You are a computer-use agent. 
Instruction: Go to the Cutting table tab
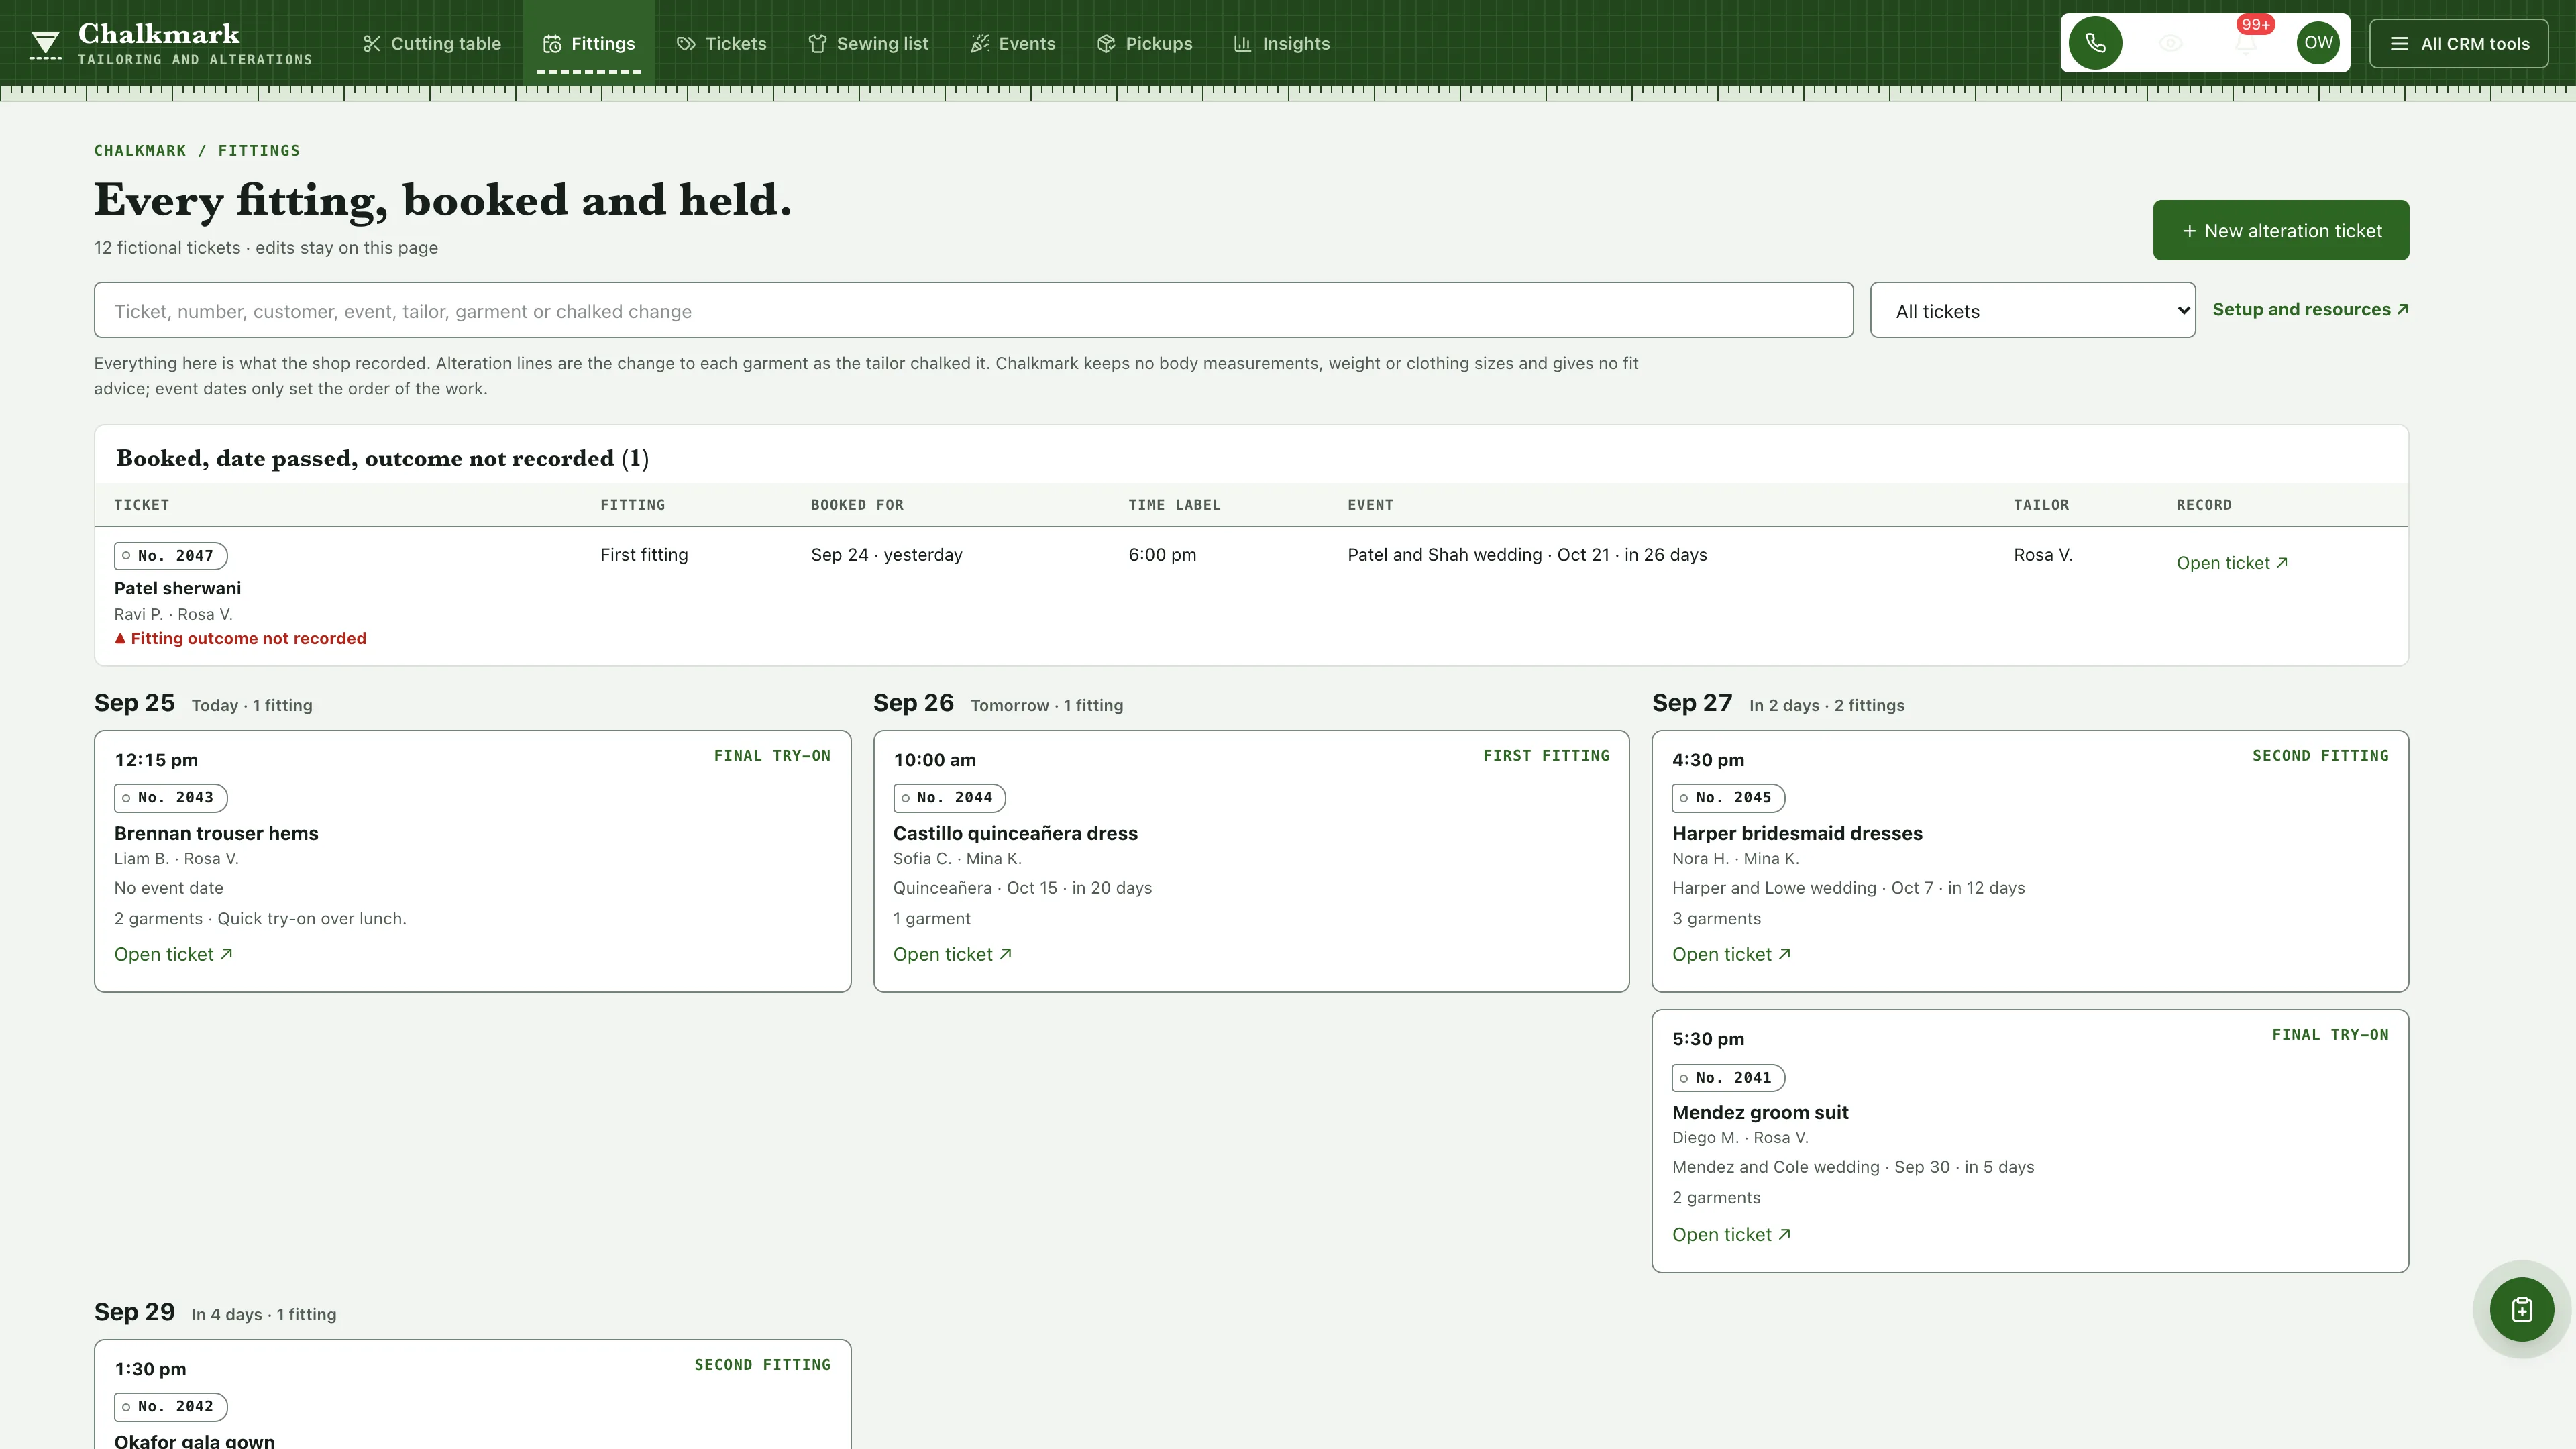click(431, 43)
